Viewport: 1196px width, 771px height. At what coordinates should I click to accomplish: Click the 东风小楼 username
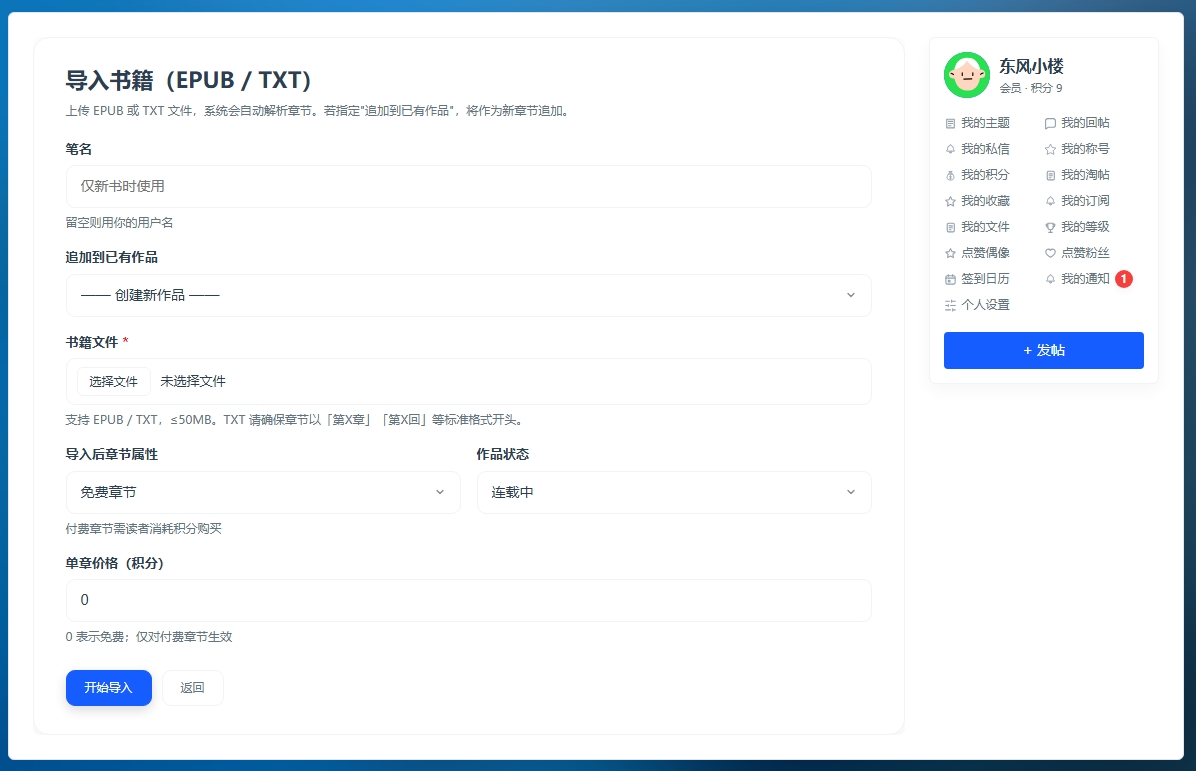pos(1031,66)
